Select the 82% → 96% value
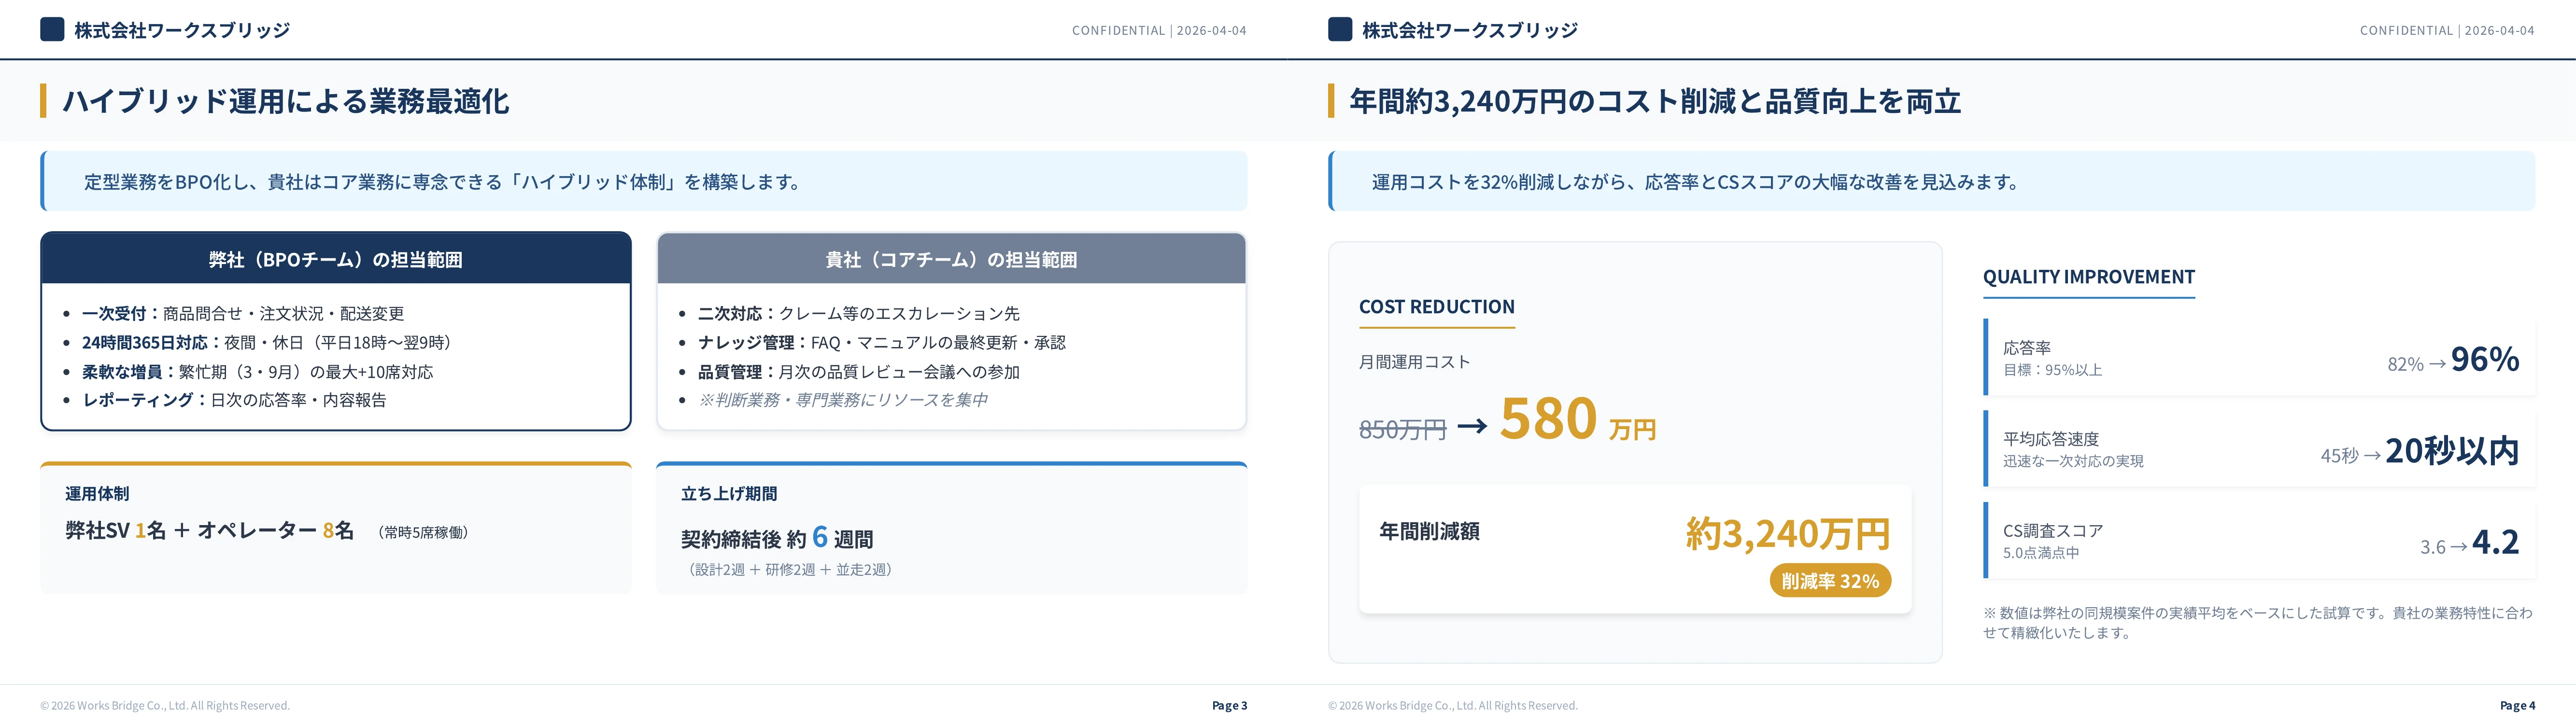The width and height of the screenshot is (2576, 724). coord(2453,360)
